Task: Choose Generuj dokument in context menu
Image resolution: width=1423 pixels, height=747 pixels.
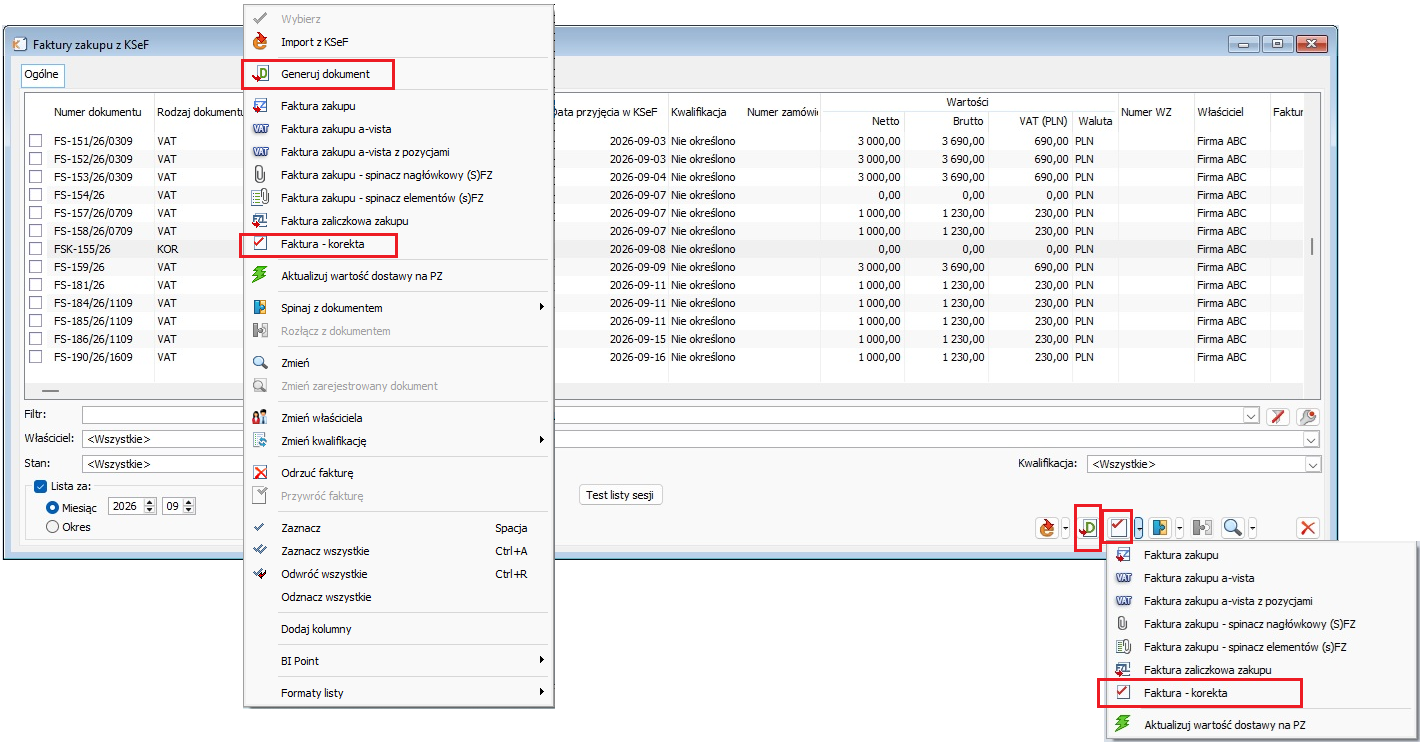Action: (x=399, y=74)
